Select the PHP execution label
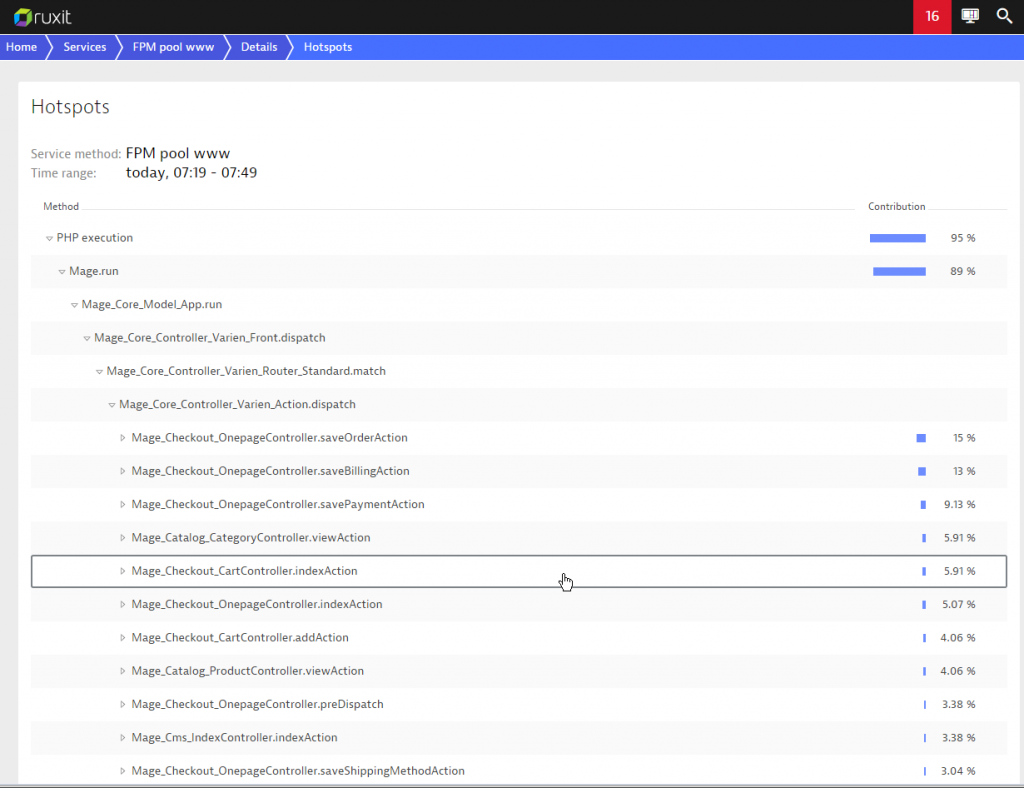This screenshot has height=788, width=1024. [x=95, y=238]
